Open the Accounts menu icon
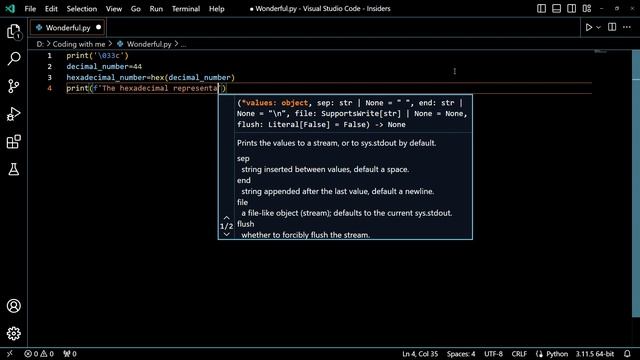640x360 pixels. (13, 306)
